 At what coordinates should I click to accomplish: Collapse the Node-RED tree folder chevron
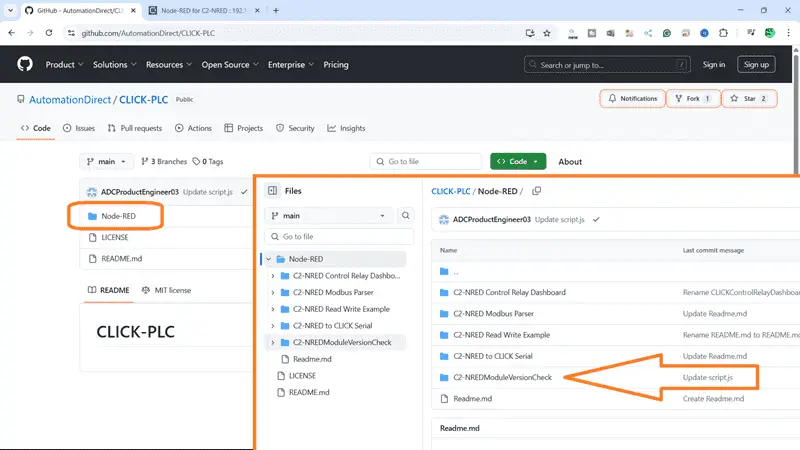[268, 259]
